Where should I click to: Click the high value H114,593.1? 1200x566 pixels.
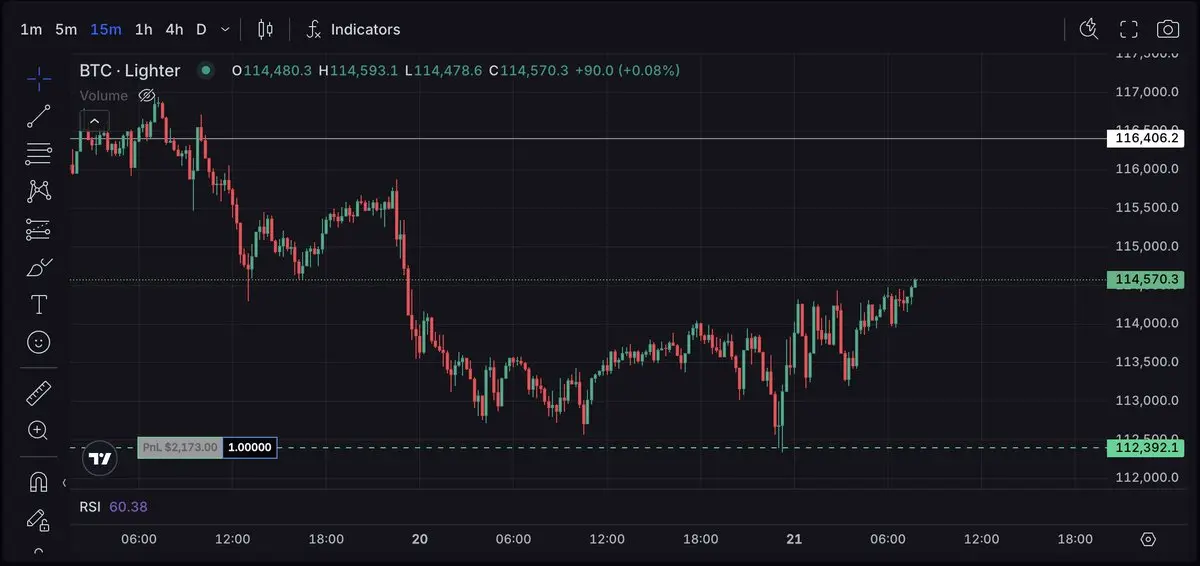(358, 70)
